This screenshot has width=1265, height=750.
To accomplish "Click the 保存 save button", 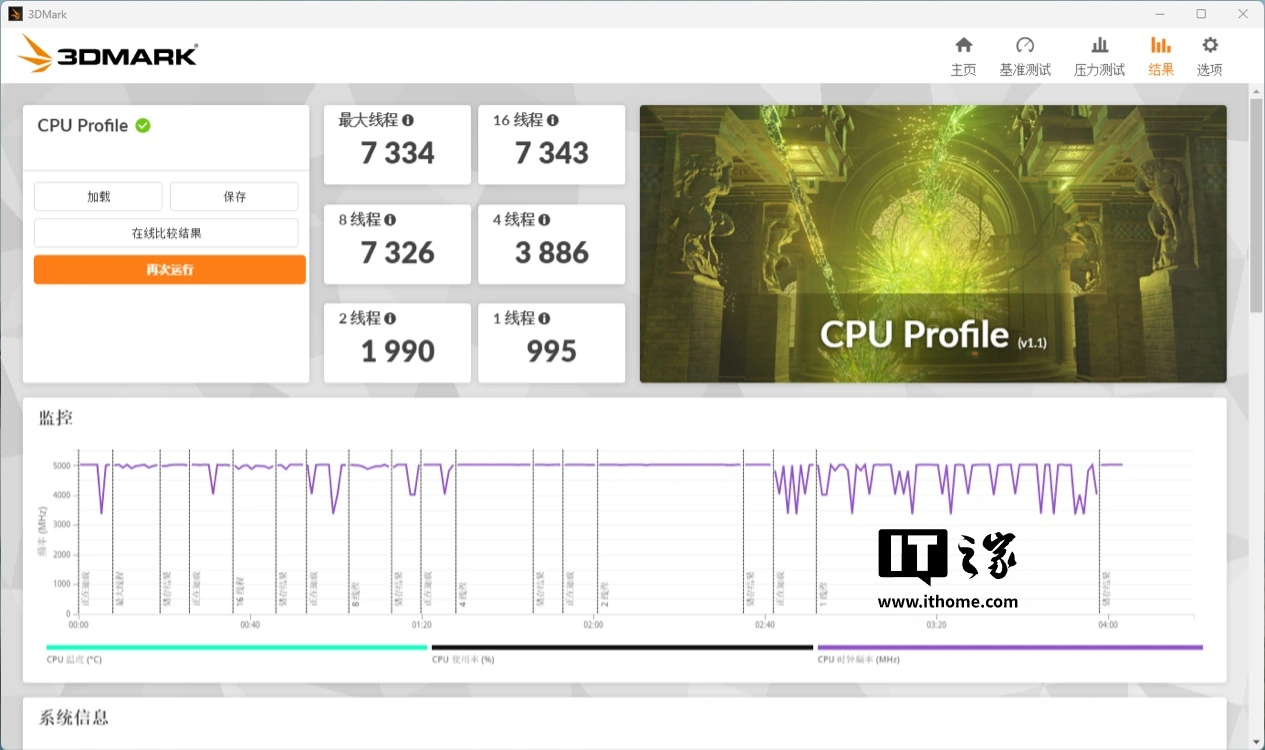I will [x=234, y=197].
